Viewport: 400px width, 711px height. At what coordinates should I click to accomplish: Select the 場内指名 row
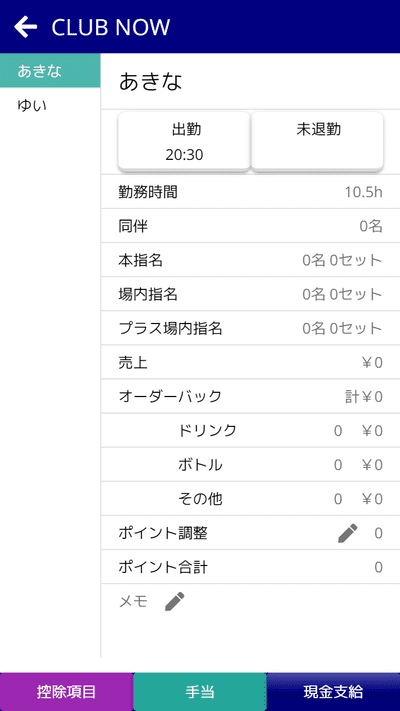coord(250,294)
